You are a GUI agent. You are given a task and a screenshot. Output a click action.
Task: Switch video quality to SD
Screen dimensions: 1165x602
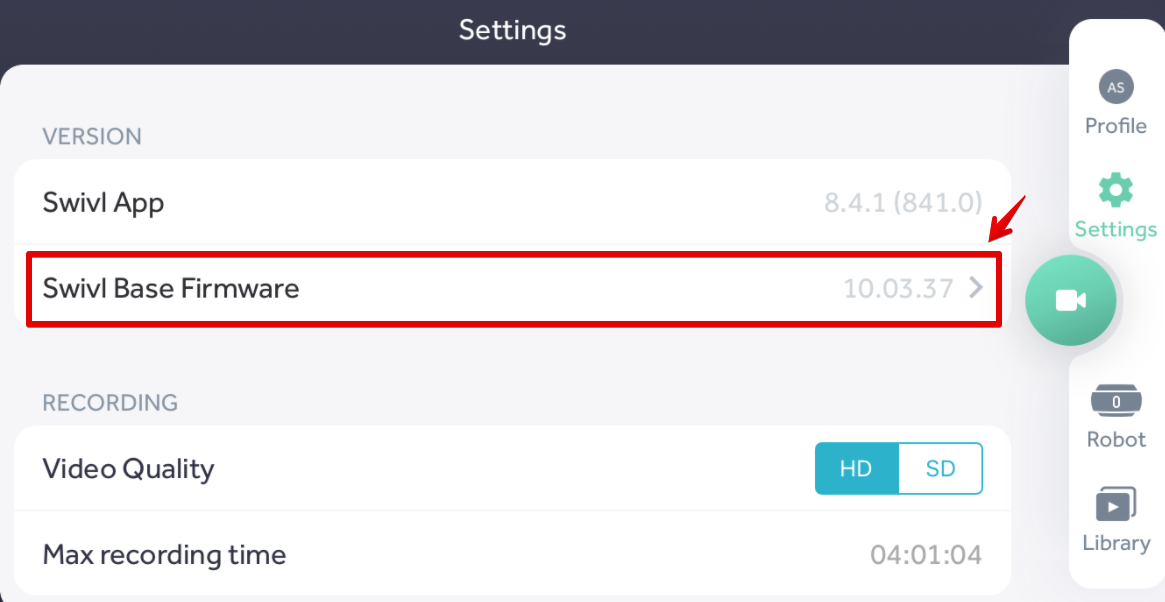(x=940, y=469)
